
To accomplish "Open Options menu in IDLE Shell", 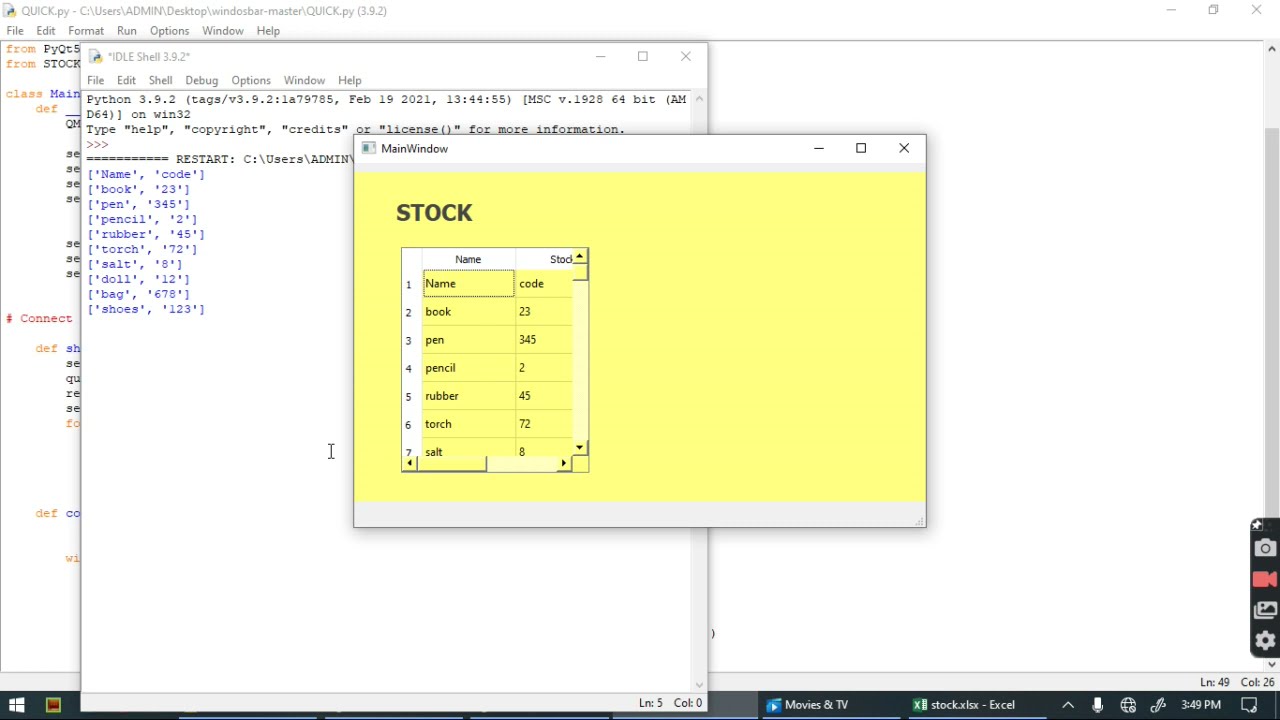I will [x=251, y=80].
